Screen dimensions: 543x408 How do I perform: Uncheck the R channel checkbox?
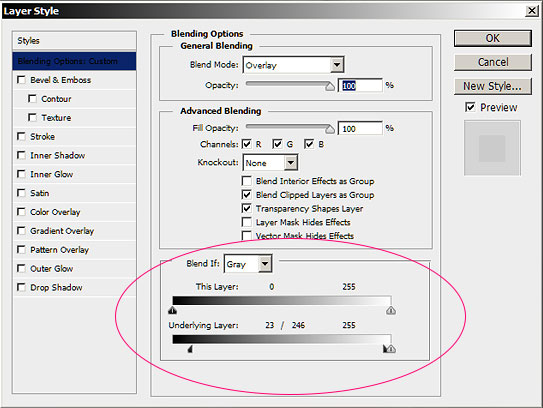point(247,144)
